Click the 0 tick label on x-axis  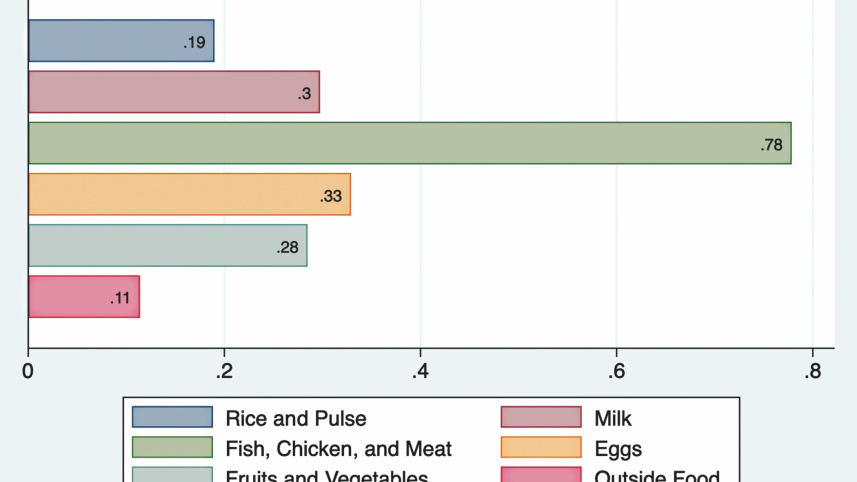click(x=28, y=370)
